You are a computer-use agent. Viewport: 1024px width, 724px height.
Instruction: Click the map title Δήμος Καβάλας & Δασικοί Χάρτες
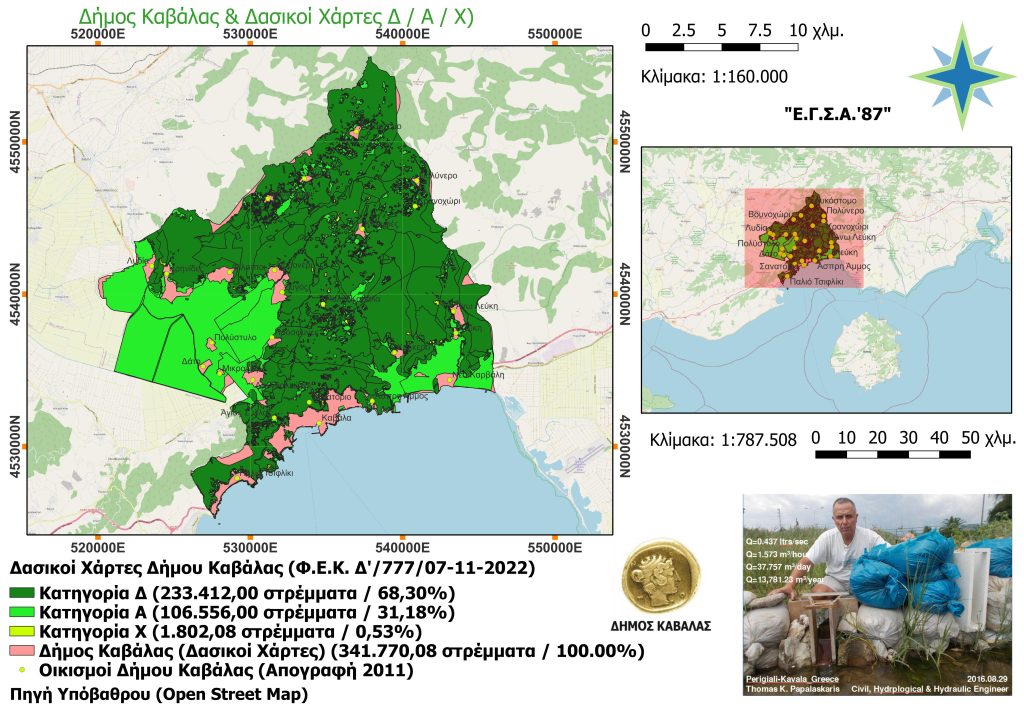[275, 16]
